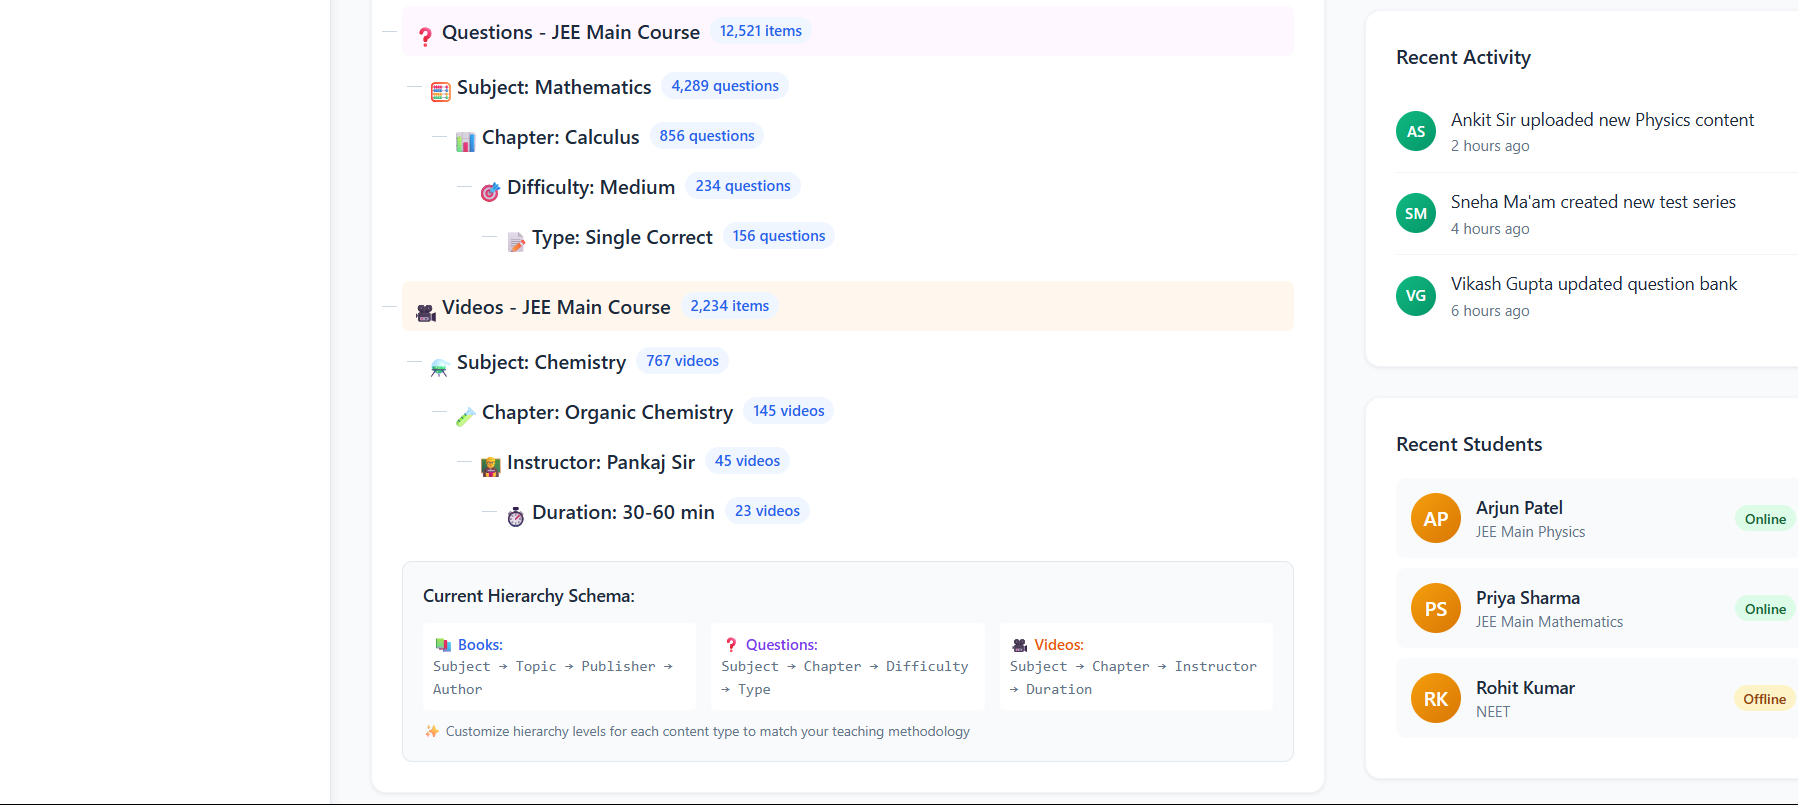This screenshot has width=1798, height=805.
Task: Click Priya Sharma's Online status badge
Action: pyautogui.click(x=1764, y=609)
